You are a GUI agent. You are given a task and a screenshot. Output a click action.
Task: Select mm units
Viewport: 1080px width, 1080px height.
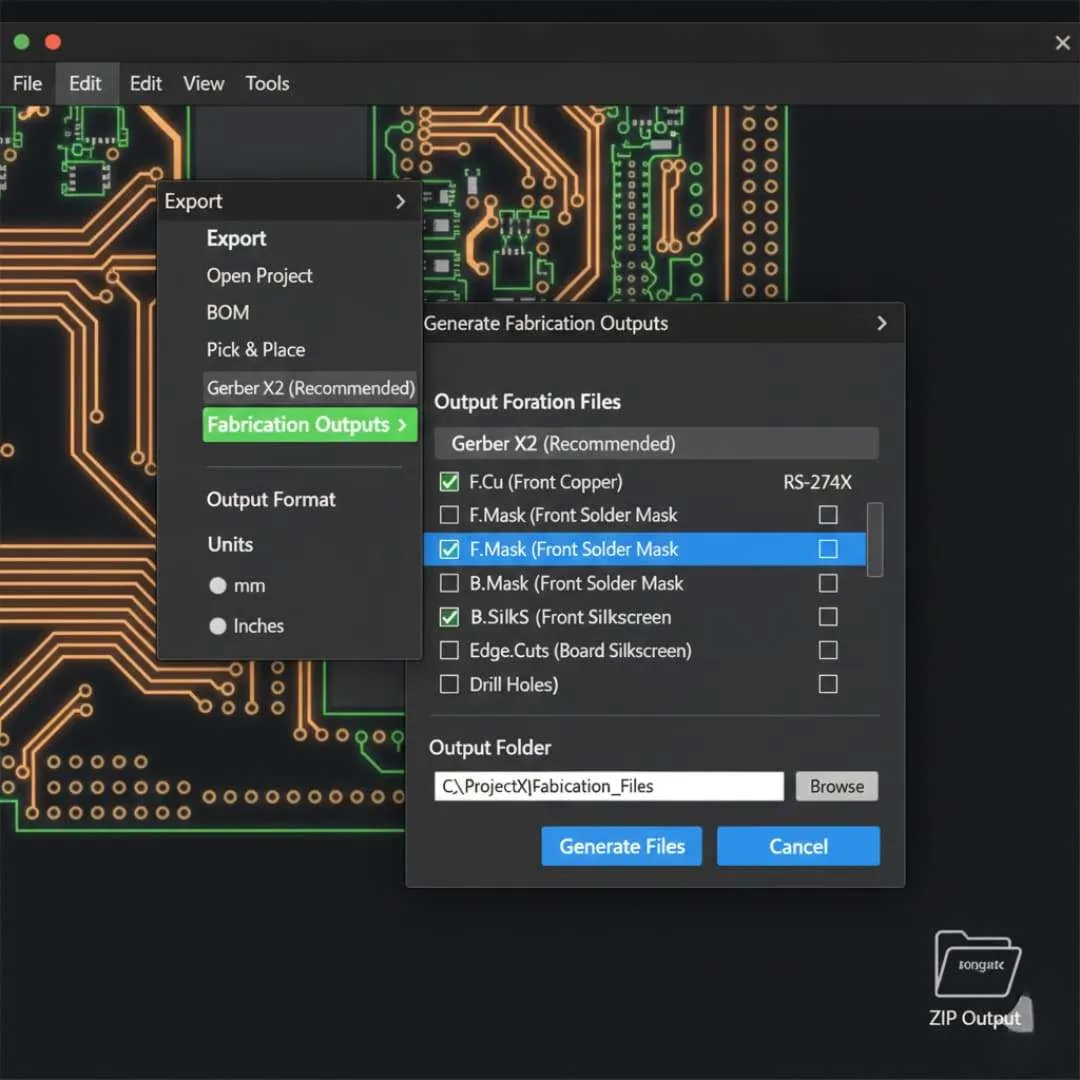(217, 585)
